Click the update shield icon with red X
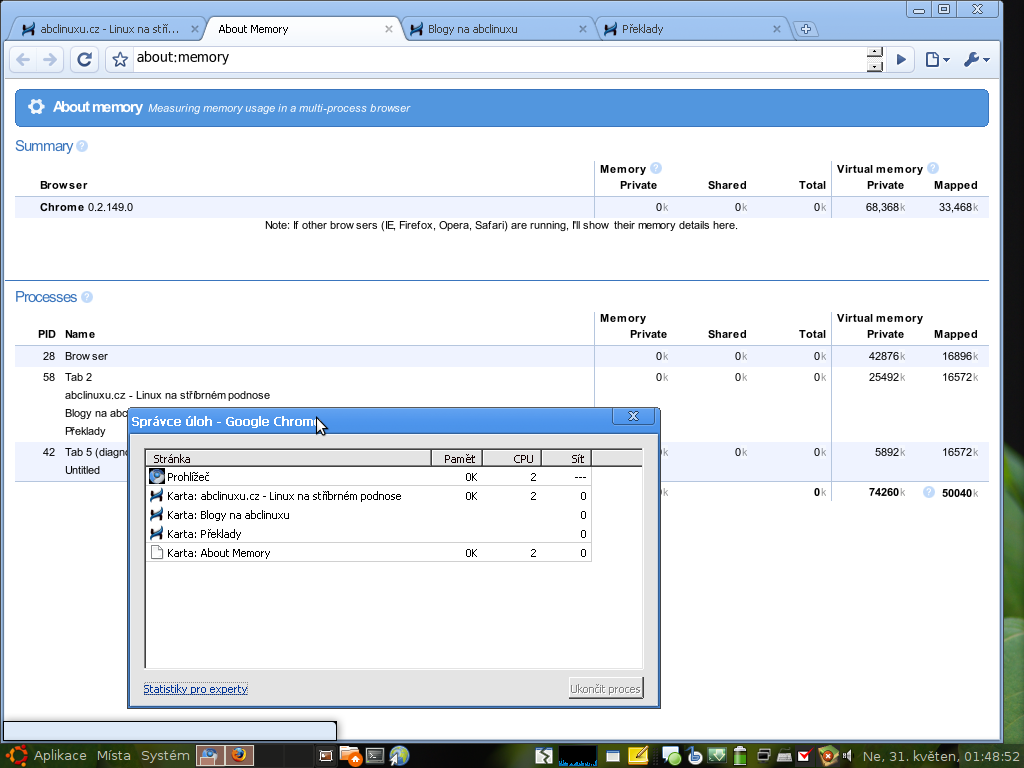 [827, 756]
